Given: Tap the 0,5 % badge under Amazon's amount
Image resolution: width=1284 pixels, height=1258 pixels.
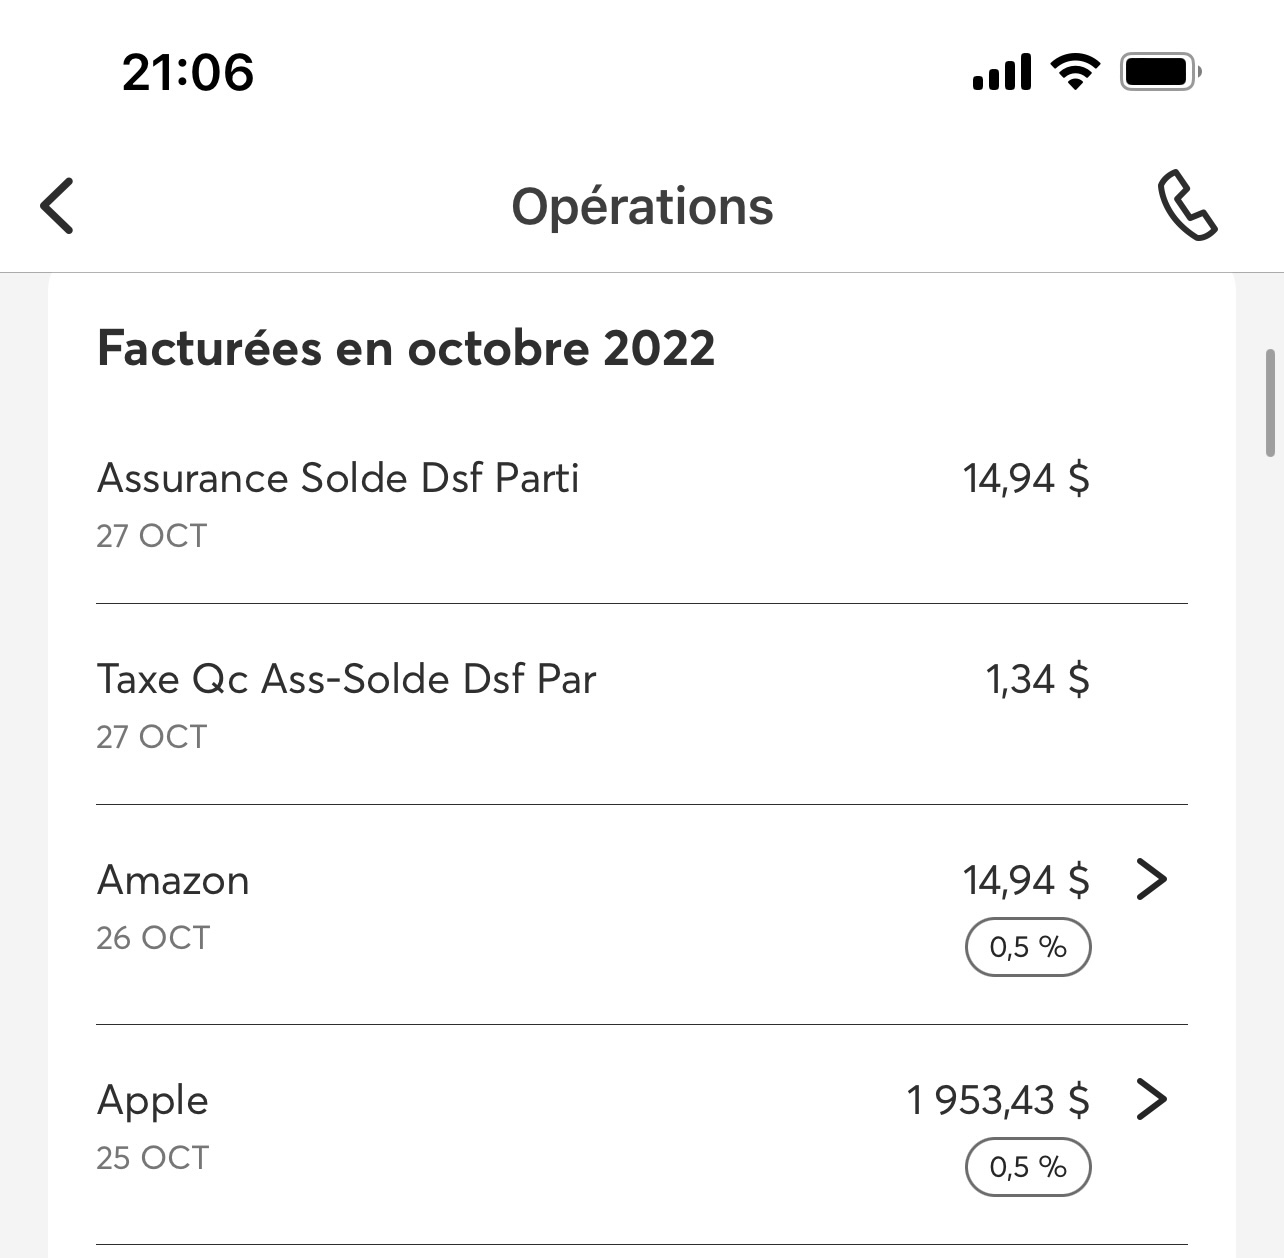Looking at the screenshot, I should coord(1027,947).
